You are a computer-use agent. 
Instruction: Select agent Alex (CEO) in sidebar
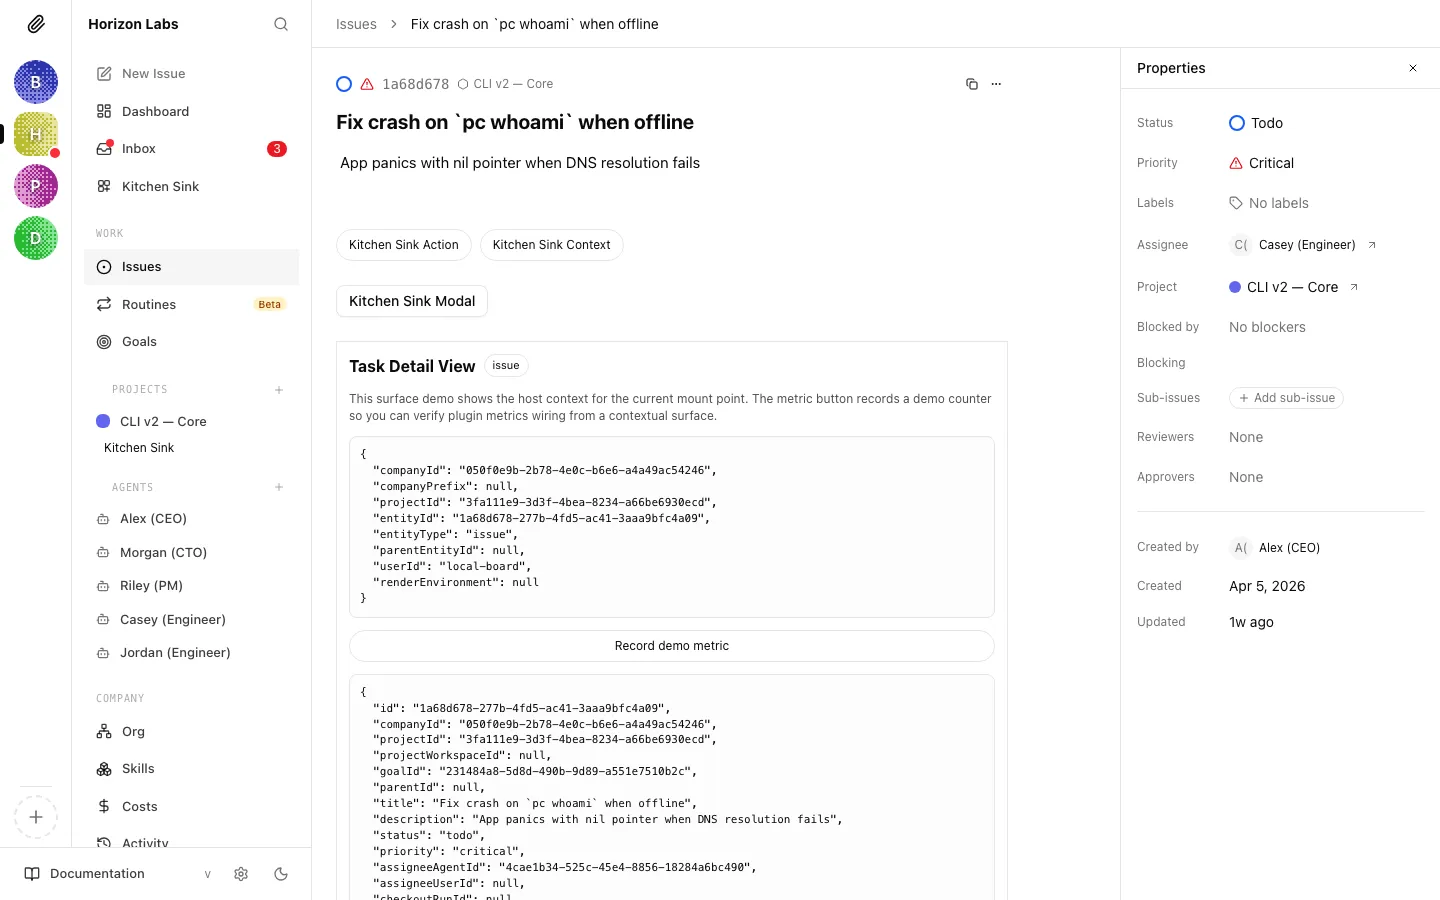[191, 519]
